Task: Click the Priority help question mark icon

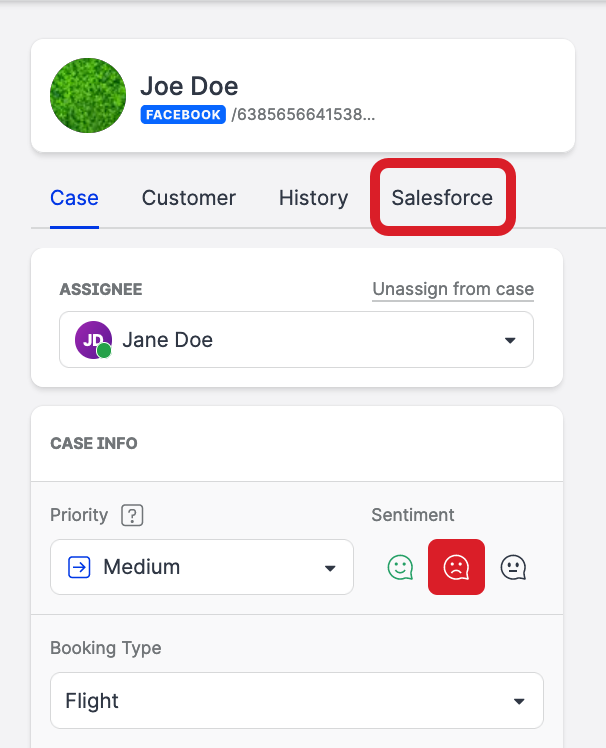Action: click(132, 516)
